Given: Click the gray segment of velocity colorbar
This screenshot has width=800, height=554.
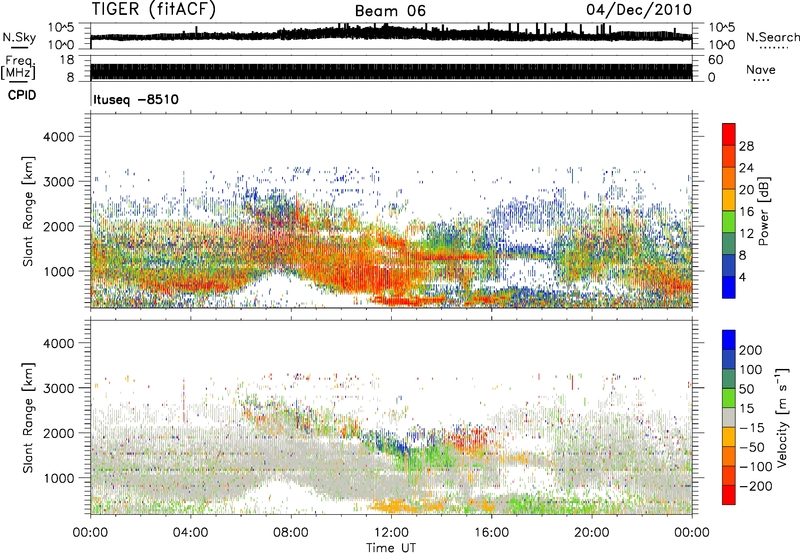Looking at the screenshot, I should coord(729,417).
